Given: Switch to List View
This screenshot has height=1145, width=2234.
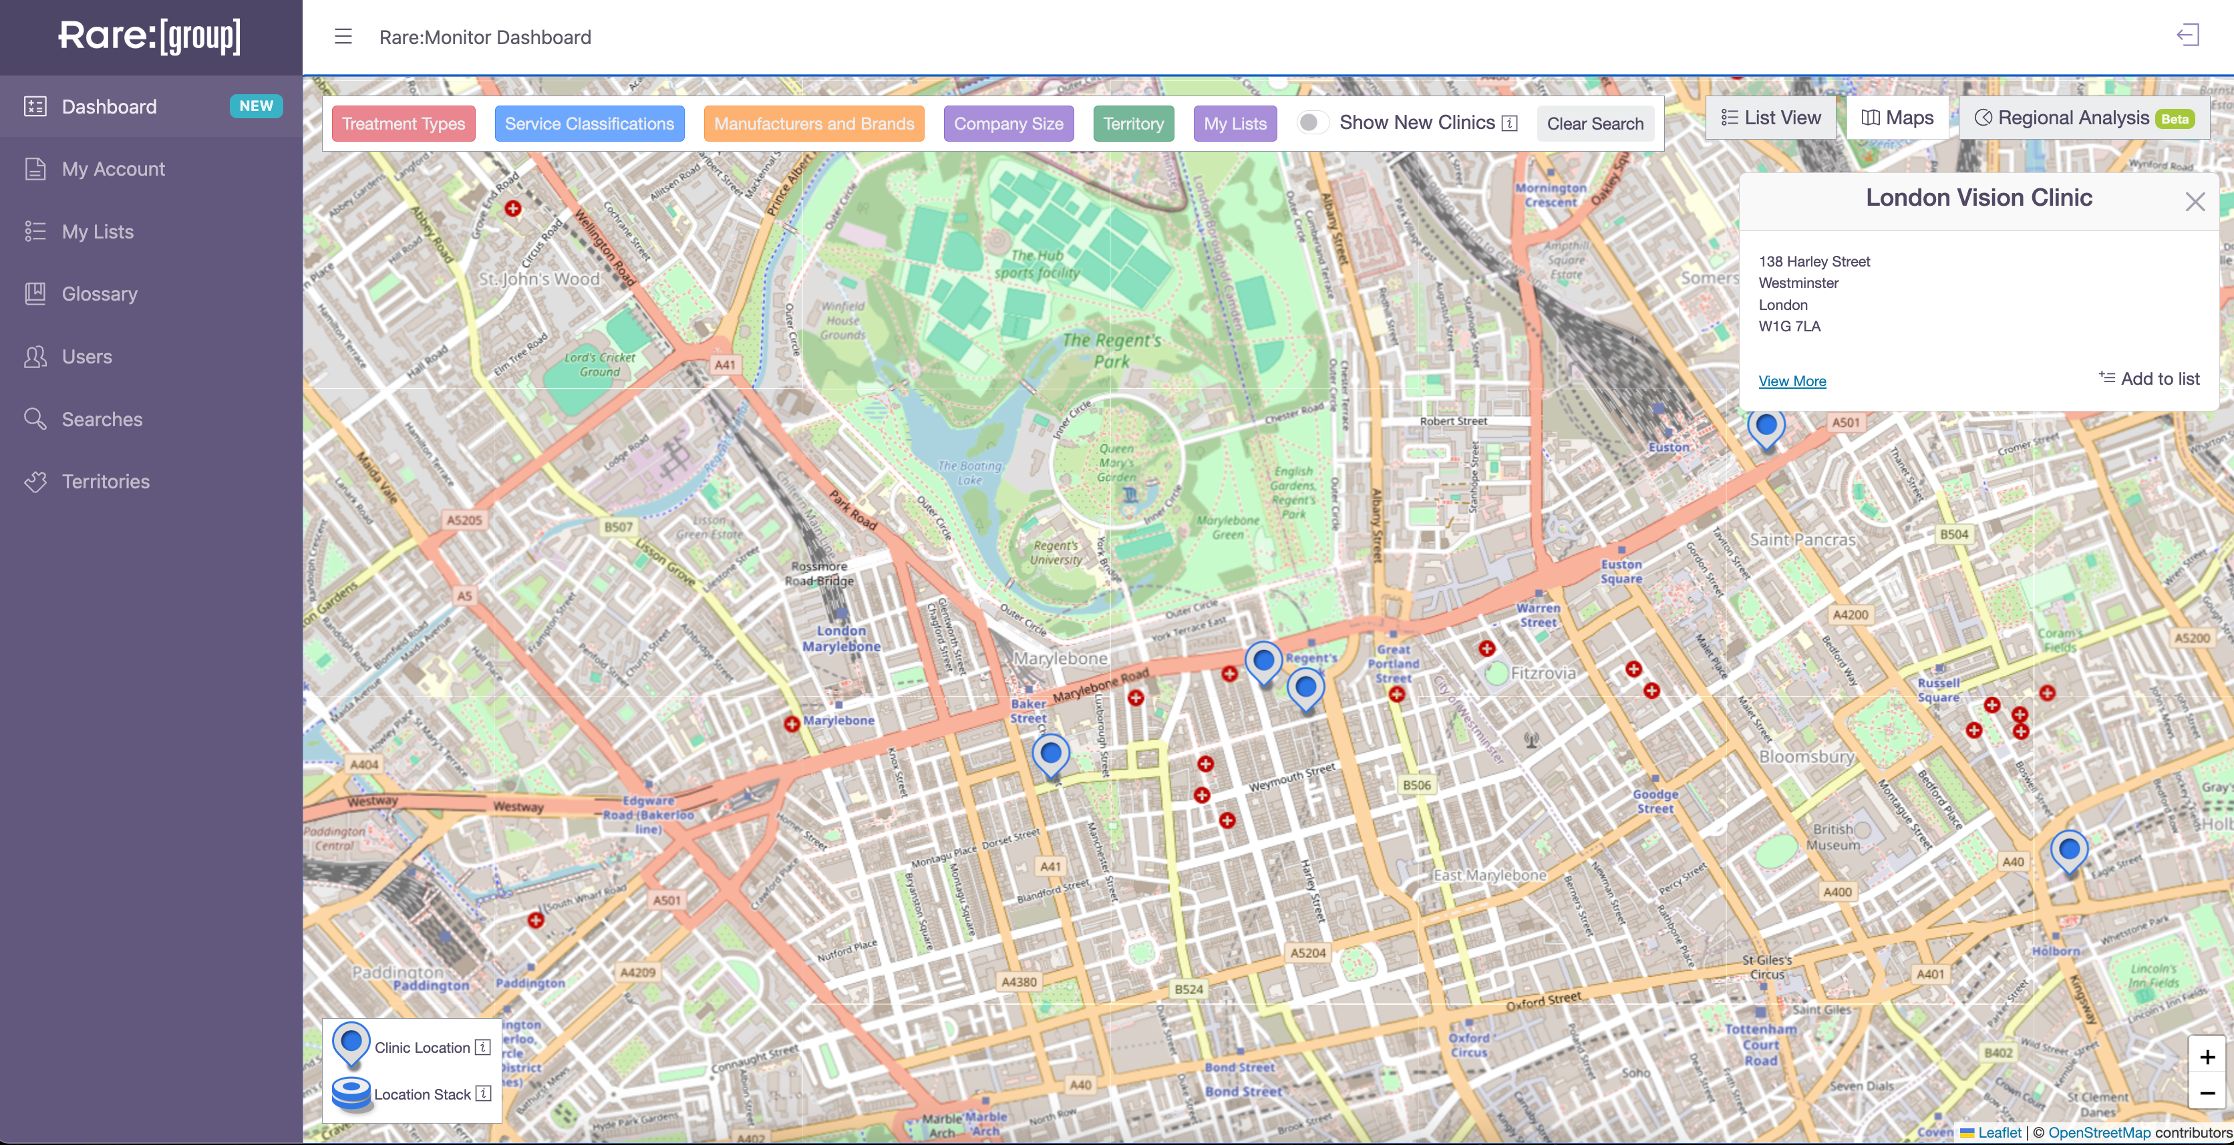Looking at the screenshot, I should pos(1771,118).
